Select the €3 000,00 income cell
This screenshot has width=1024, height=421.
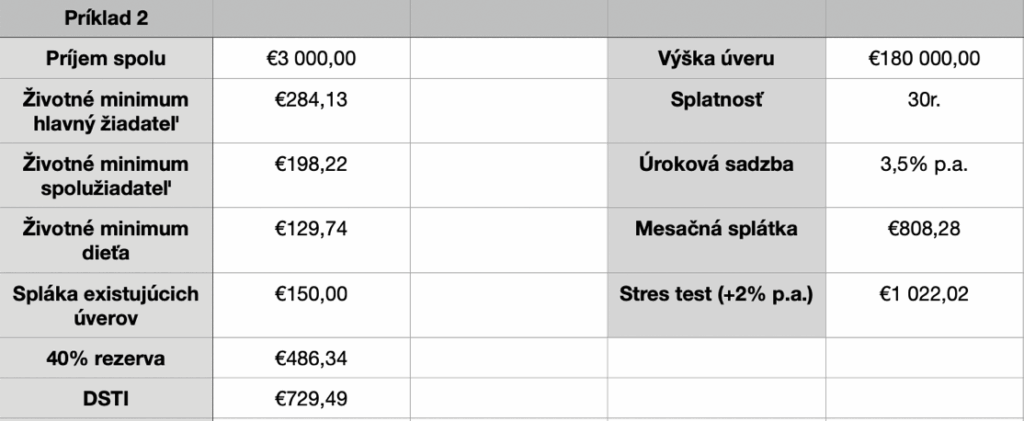click(x=312, y=58)
